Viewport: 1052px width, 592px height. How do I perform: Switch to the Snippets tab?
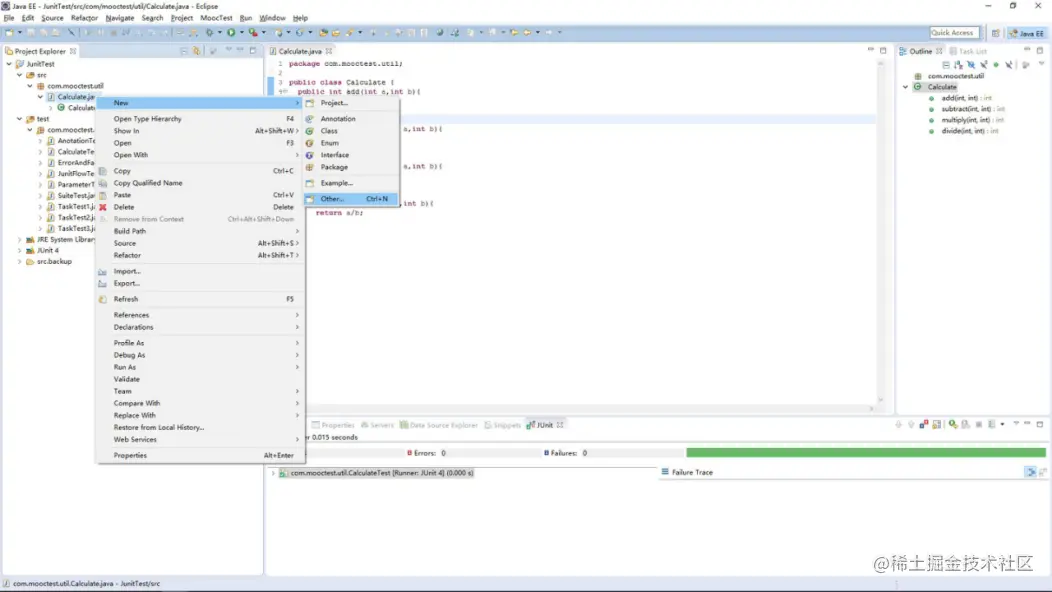click(x=503, y=425)
